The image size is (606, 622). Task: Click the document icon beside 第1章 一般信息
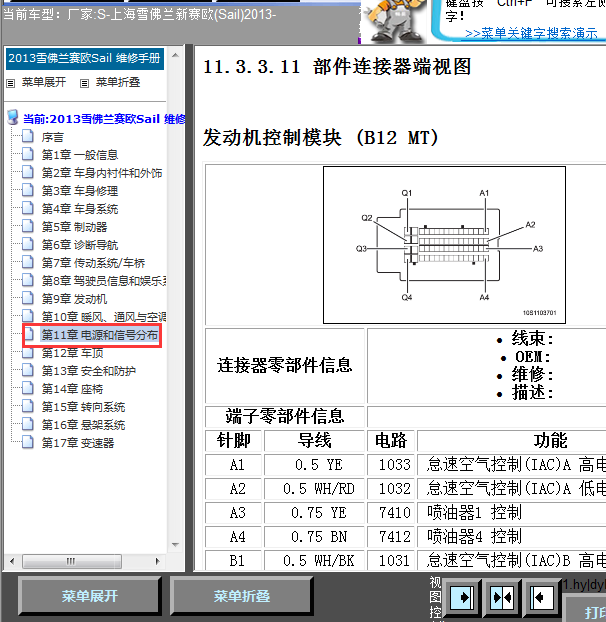(28, 154)
